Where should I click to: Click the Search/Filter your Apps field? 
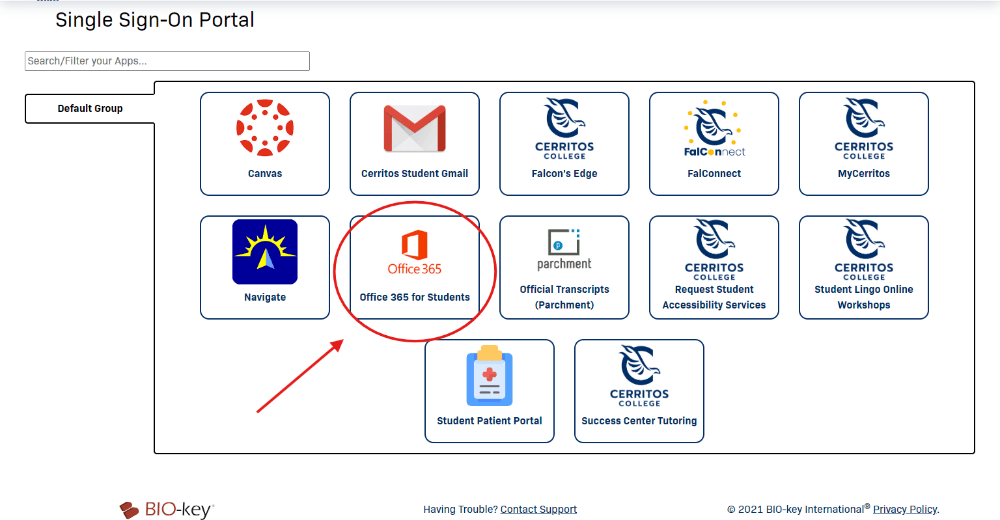tap(167, 61)
